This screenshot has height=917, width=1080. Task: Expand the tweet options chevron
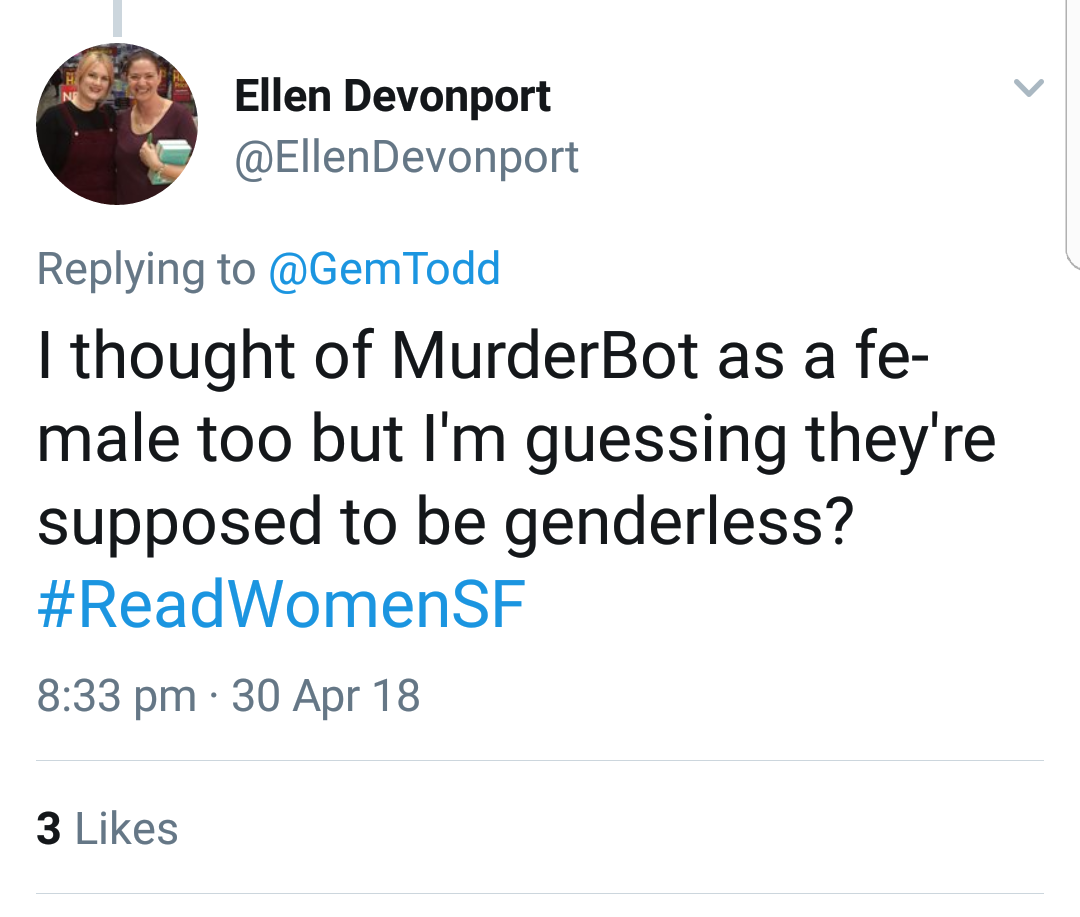coord(1029,88)
